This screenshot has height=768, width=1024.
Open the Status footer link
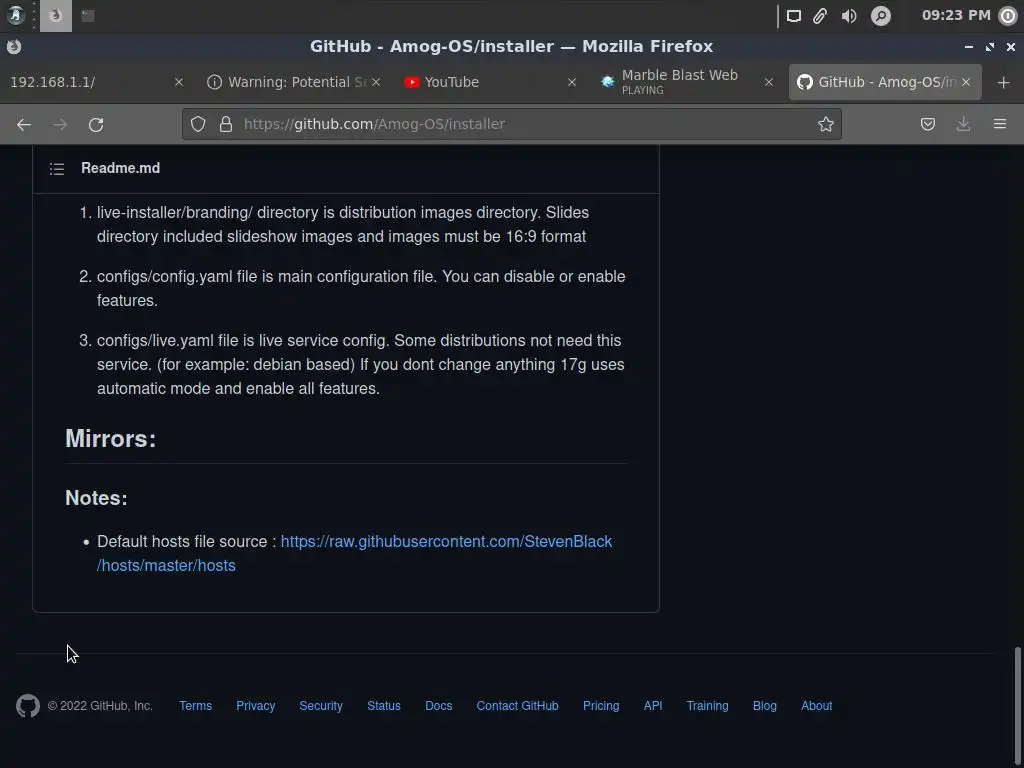(383, 706)
